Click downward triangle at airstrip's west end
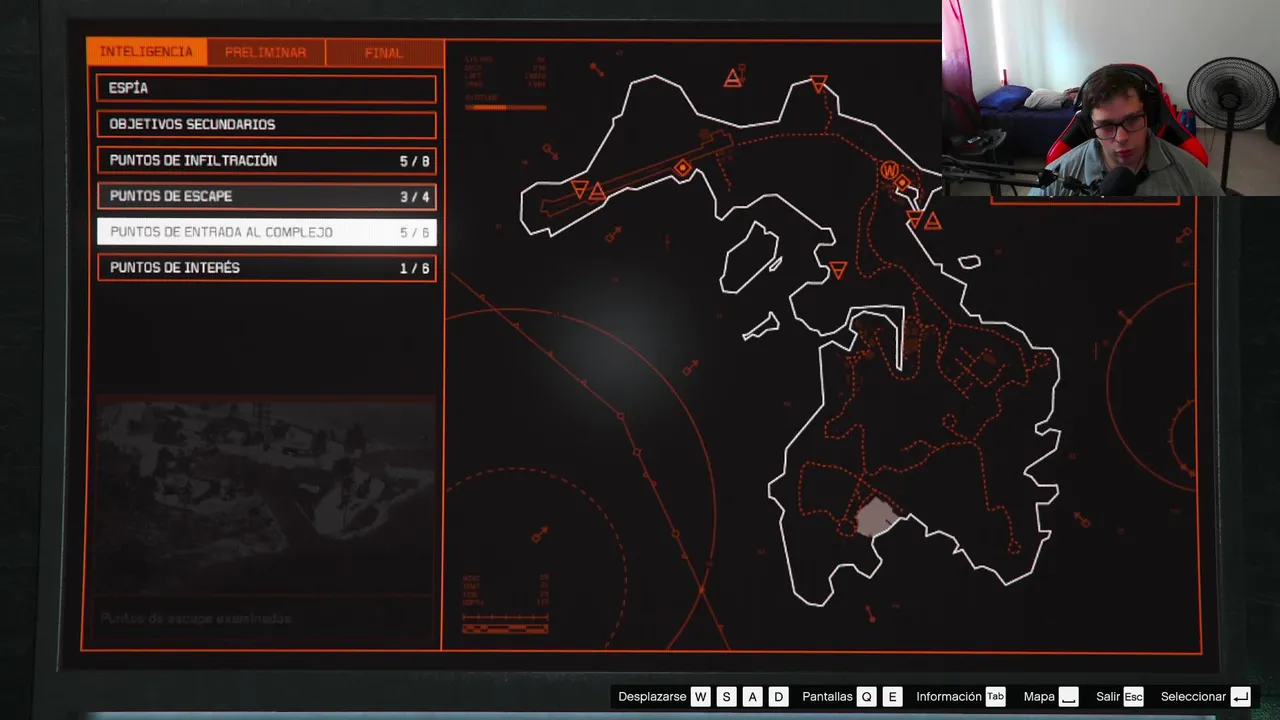The height and width of the screenshot is (720, 1280). (579, 188)
